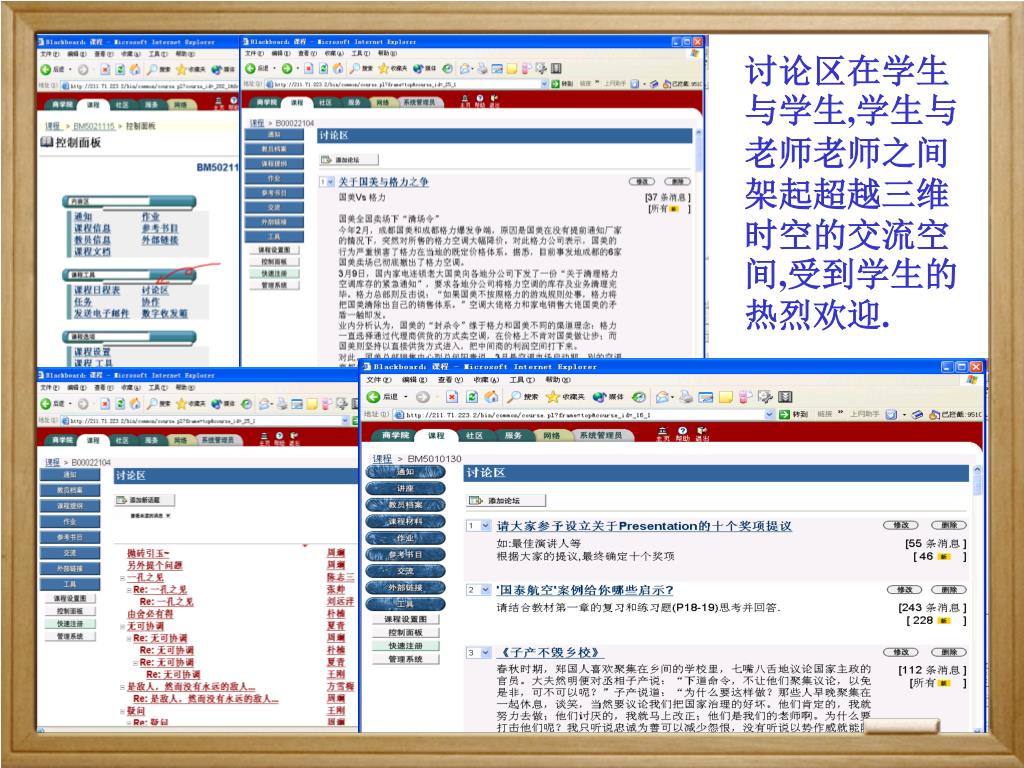1024x768 pixels.
Task: Collapse the 一孔之见 thread
Action: (x=122, y=578)
